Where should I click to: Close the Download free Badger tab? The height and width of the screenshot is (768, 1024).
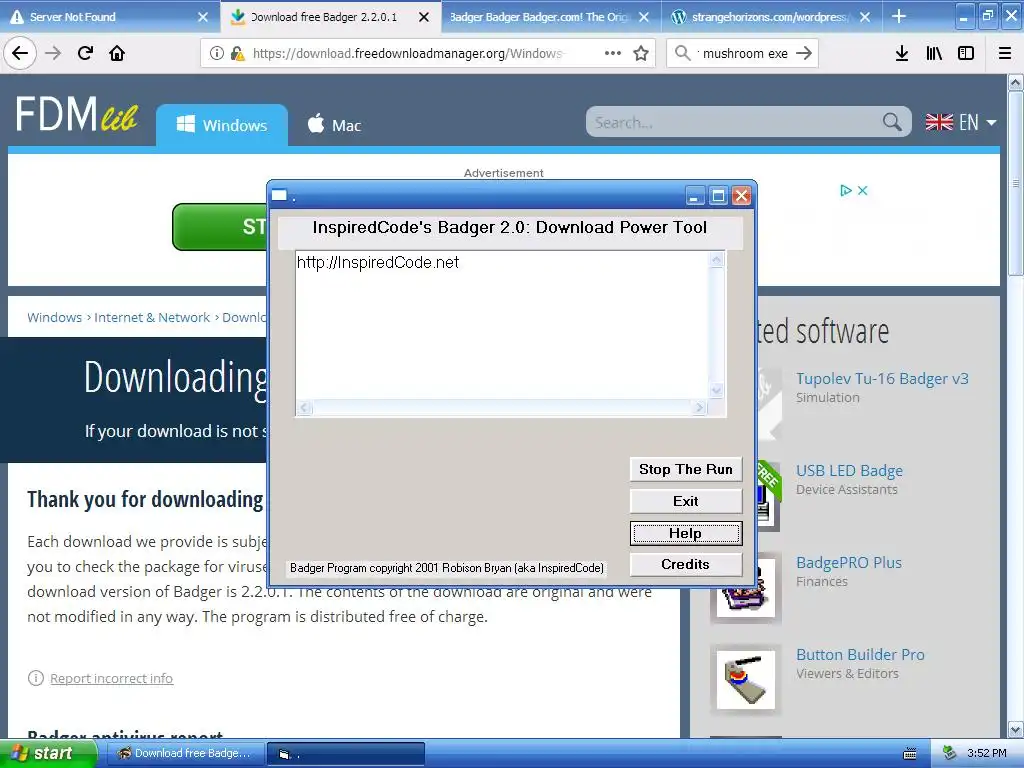point(424,17)
